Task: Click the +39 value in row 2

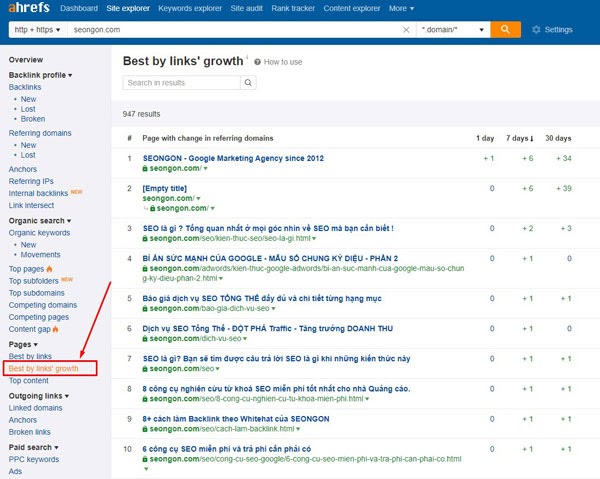Action: (564, 189)
